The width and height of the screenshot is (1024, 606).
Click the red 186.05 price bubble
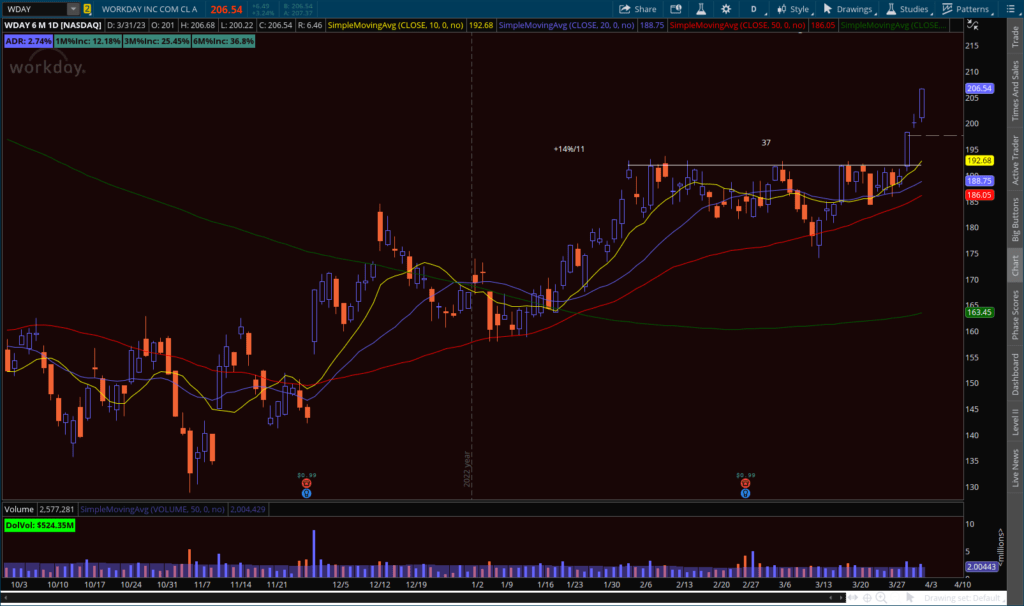click(x=979, y=195)
